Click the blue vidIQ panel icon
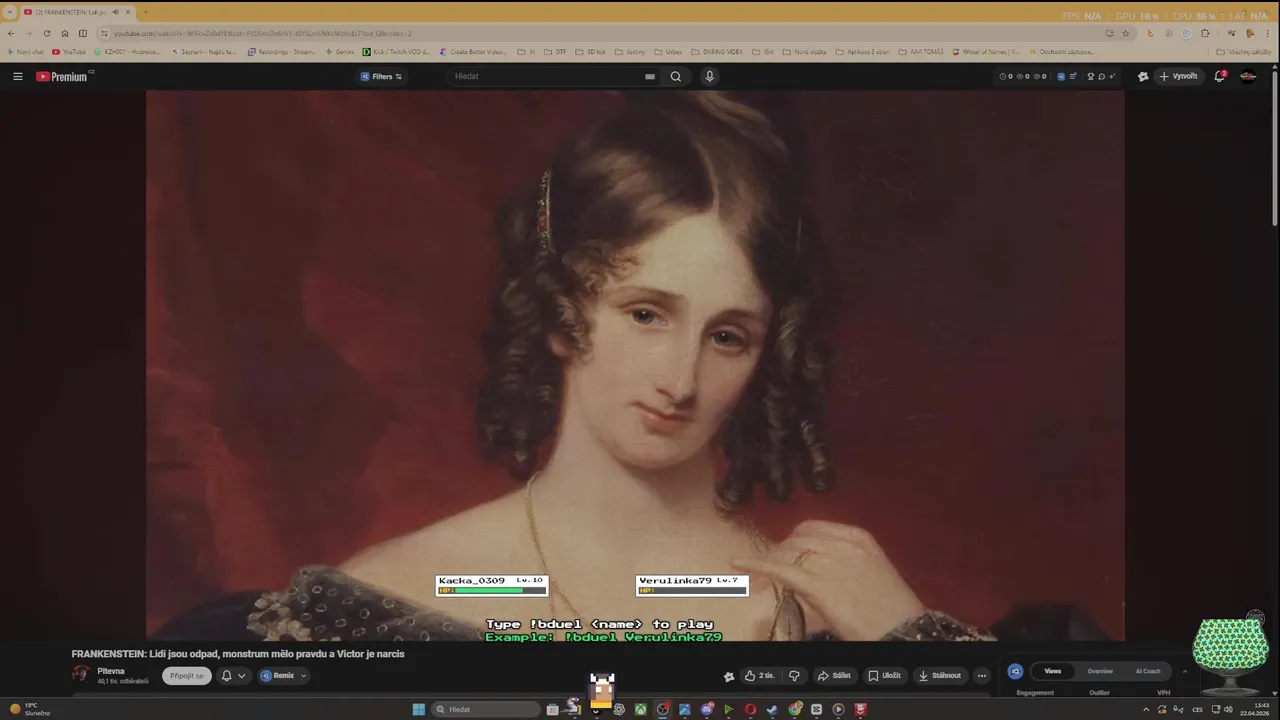Viewport: 1280px width, 720px height. coord(1015,671)
